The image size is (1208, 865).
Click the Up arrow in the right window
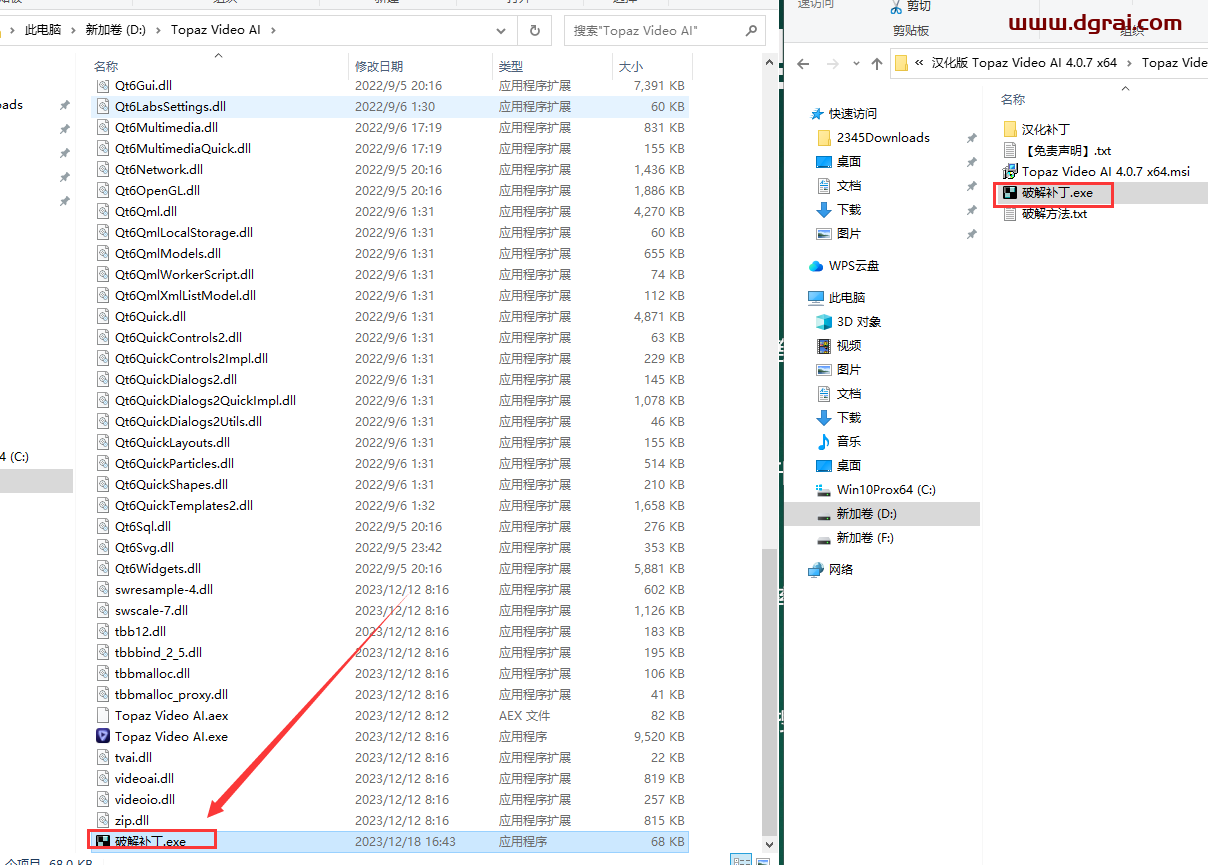(x=876, y=63)
